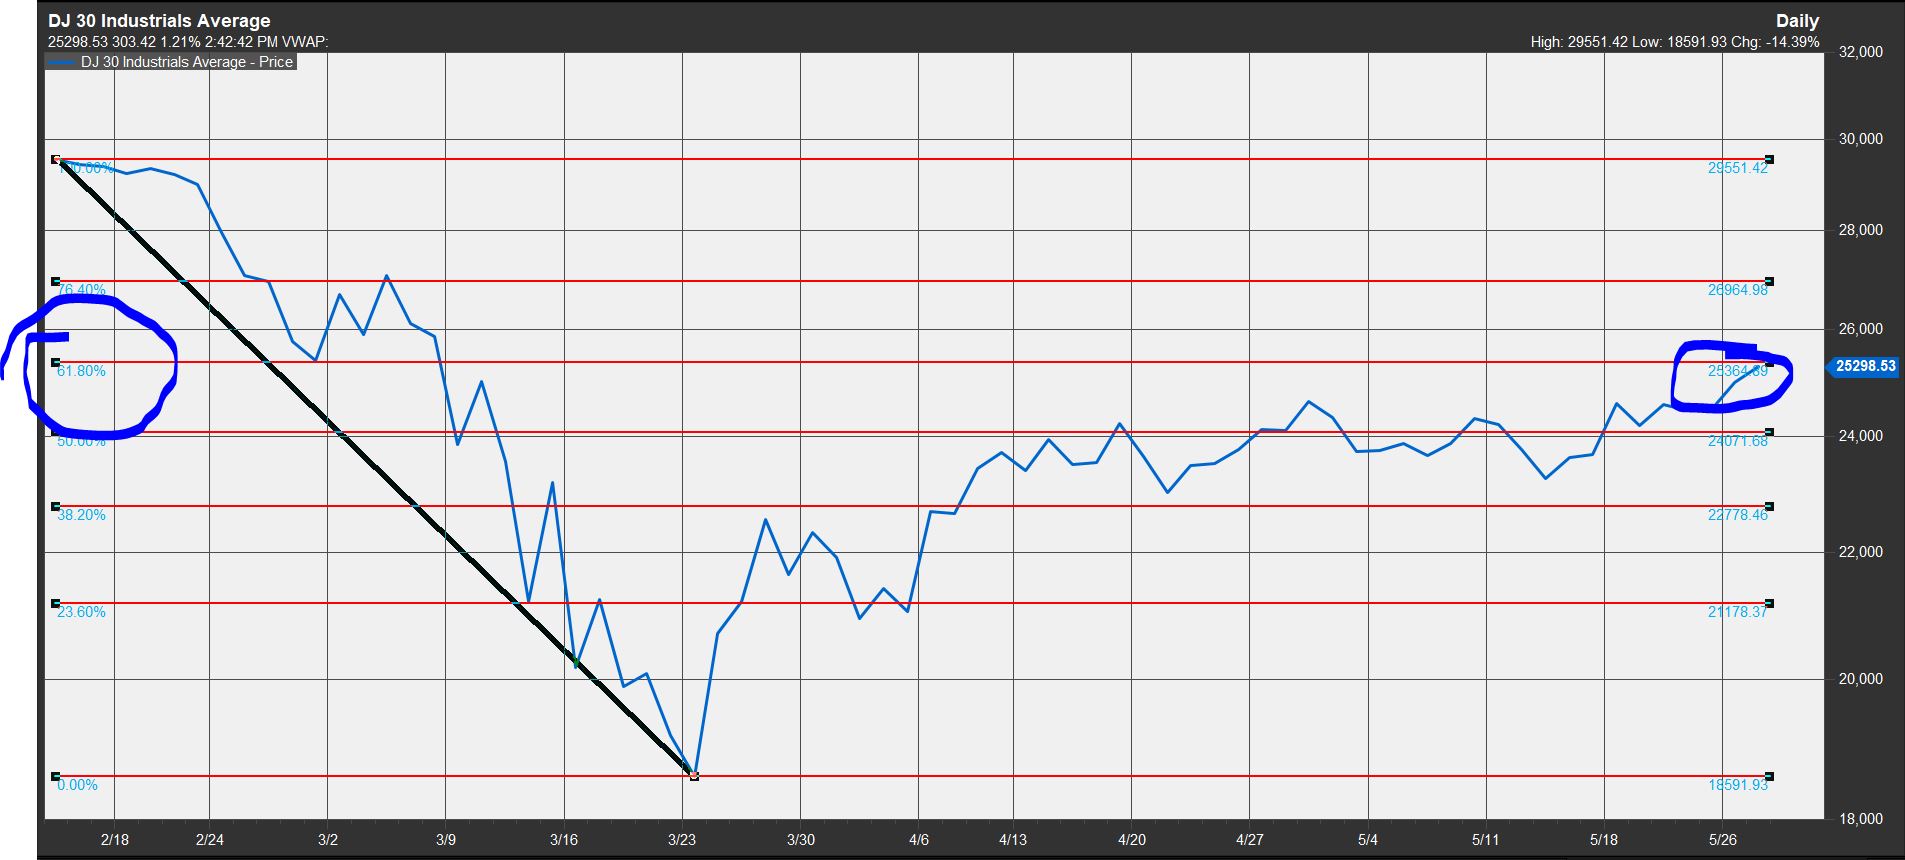Viewport: 1905px width, 860px height.
Task: Select the 23.60% Fibonacci level label
Action: coord(81,612)
